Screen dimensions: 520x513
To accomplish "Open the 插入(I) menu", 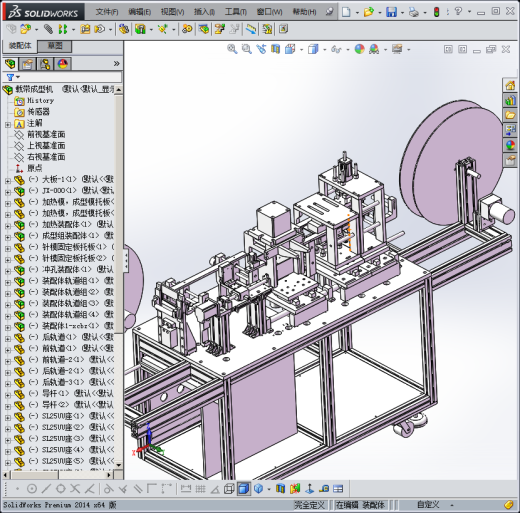I will pyautogui.click(x=204, y=12).
